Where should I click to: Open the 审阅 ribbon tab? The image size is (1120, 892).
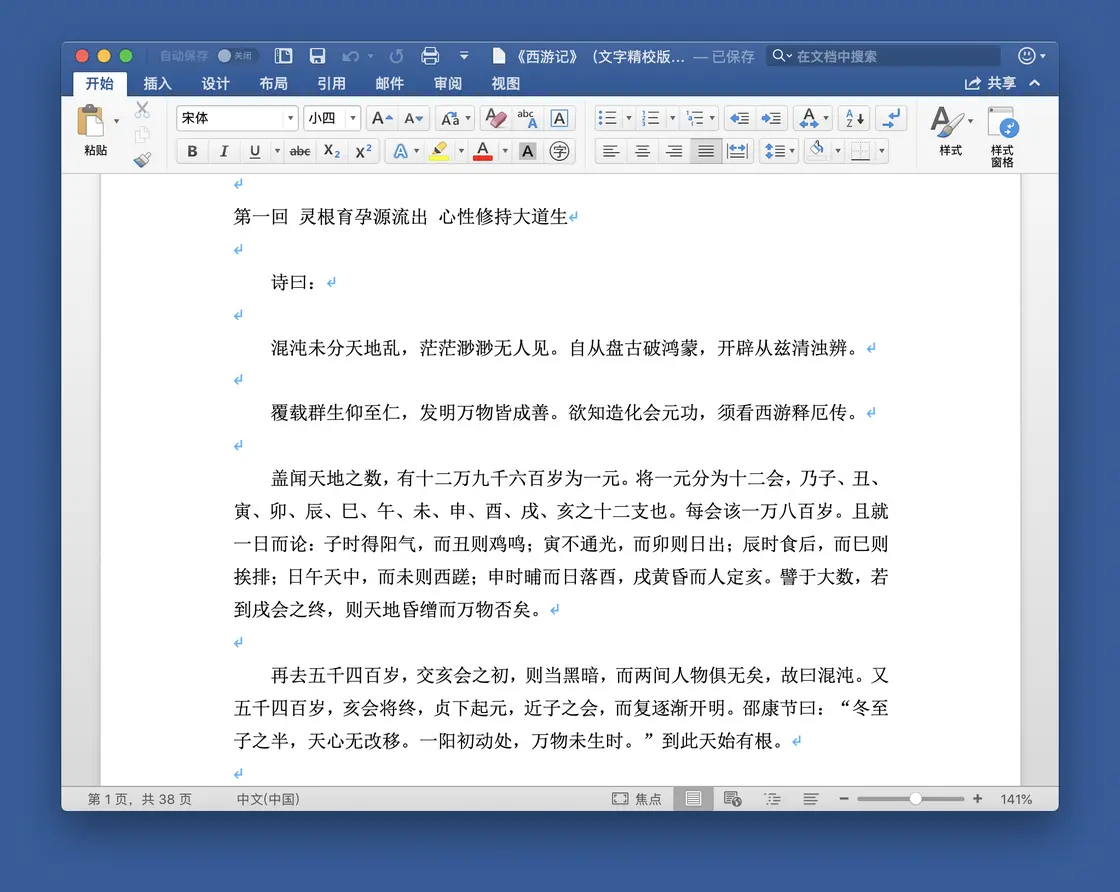point(447,84)
